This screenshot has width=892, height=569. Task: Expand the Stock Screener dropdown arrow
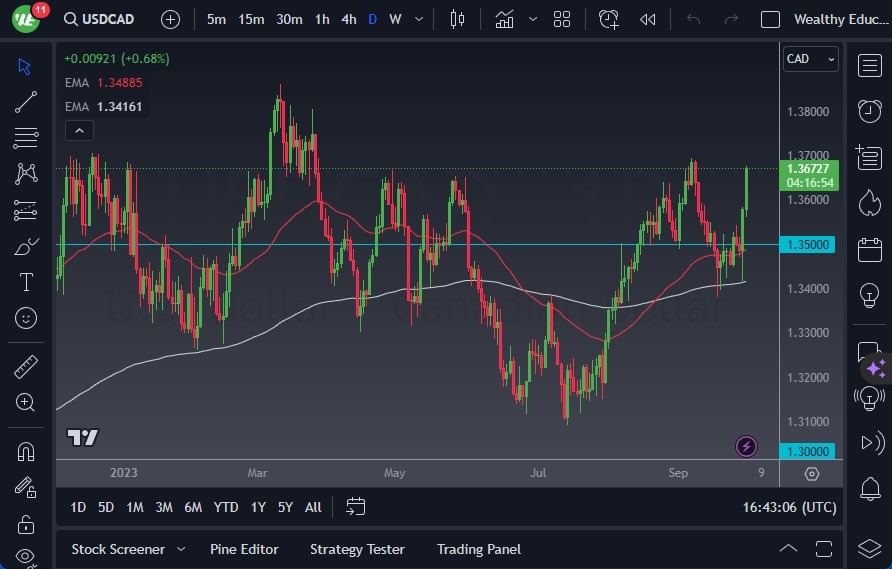click(181, 549)
